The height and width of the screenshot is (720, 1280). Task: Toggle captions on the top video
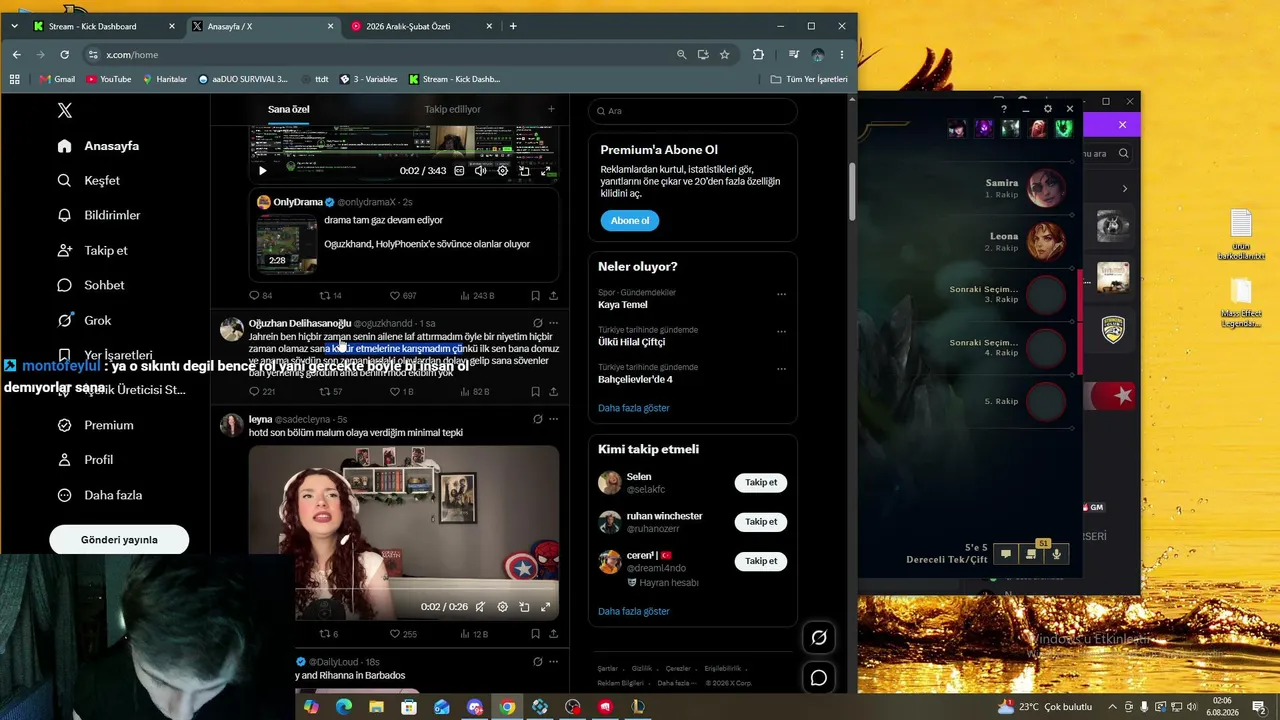(459, 171)
